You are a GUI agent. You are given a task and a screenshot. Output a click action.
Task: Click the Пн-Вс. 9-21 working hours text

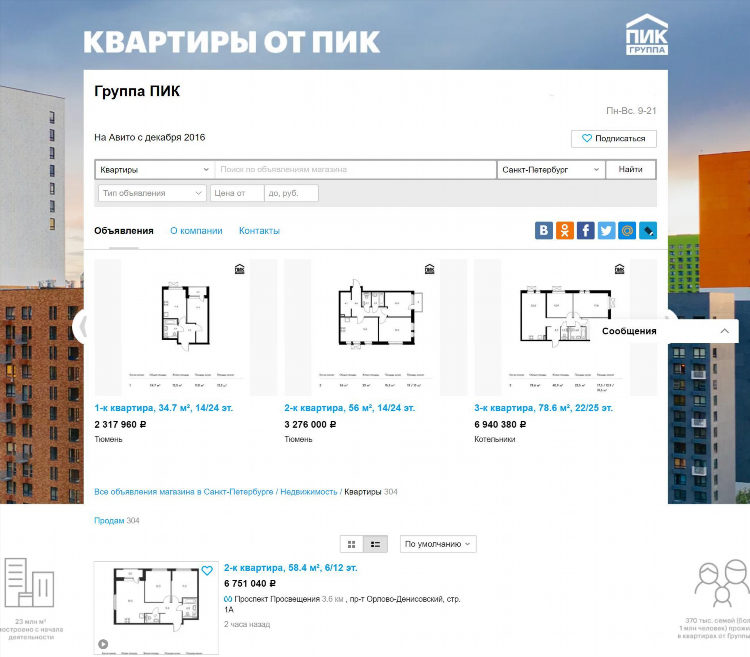coord(631,111)
